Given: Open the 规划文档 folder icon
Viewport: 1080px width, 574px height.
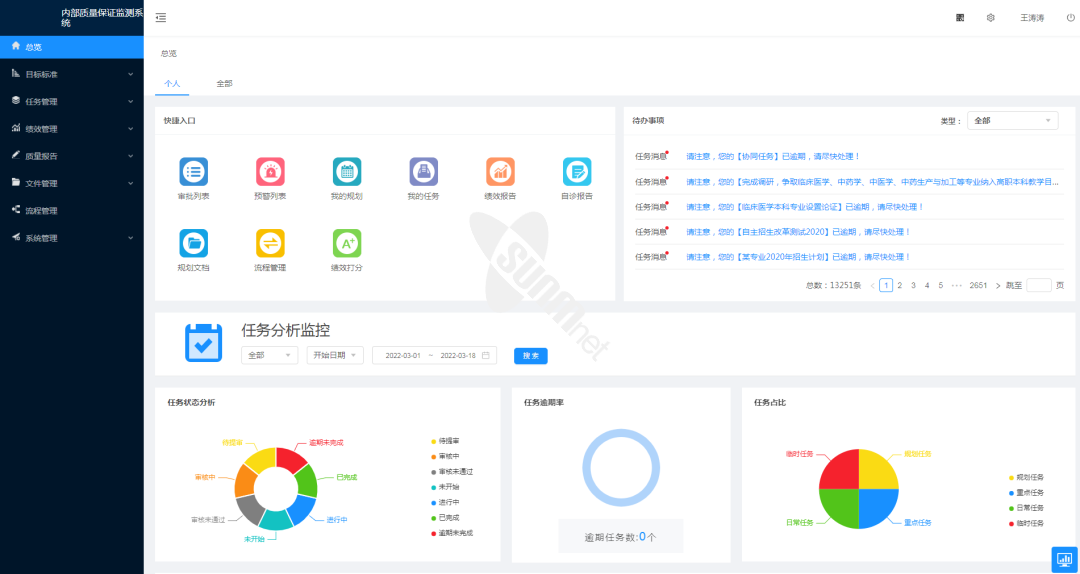Looking at the screenshot, I should tap(194, 243).
